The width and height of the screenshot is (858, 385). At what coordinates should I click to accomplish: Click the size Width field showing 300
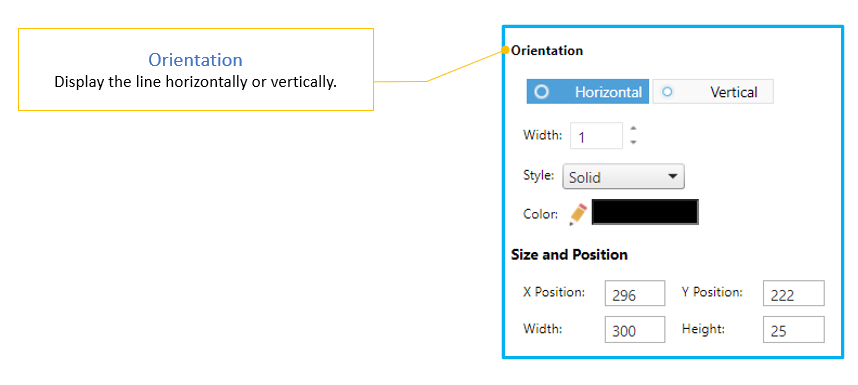point(635,329)
